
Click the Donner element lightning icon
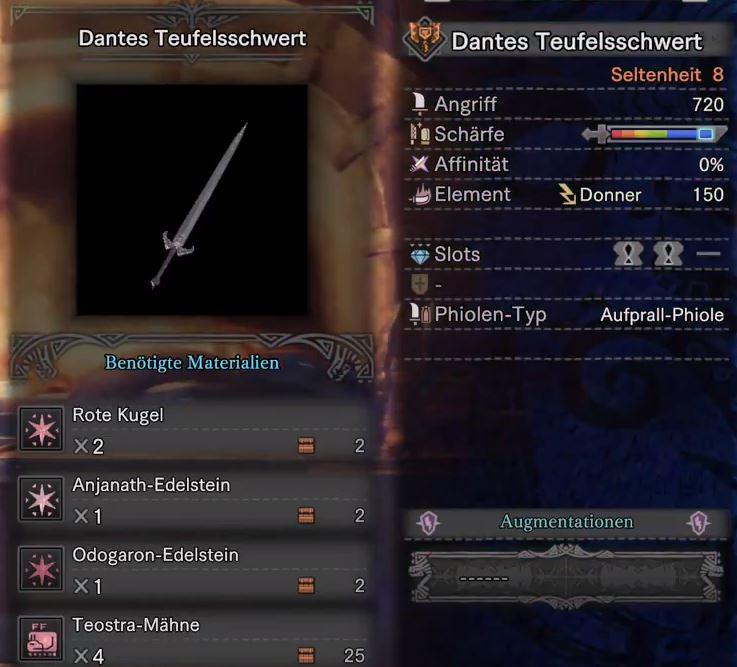[567, 195]
